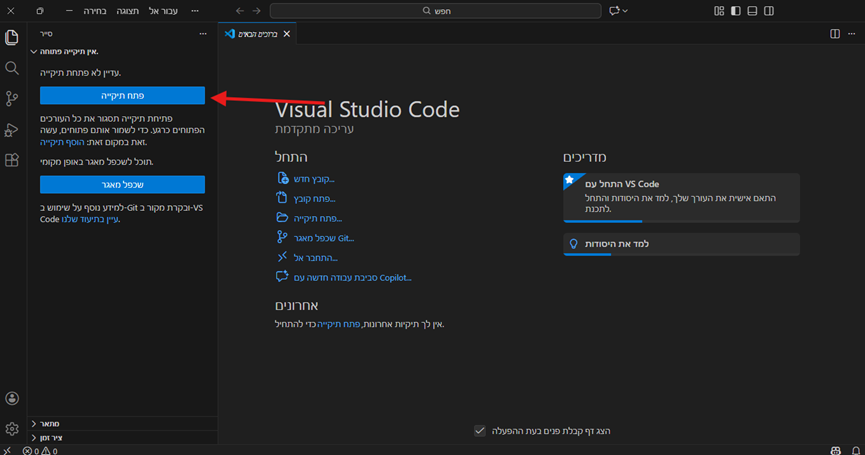Select the 'למד את היסודות' walkthrough progress card

pos(681,244)
